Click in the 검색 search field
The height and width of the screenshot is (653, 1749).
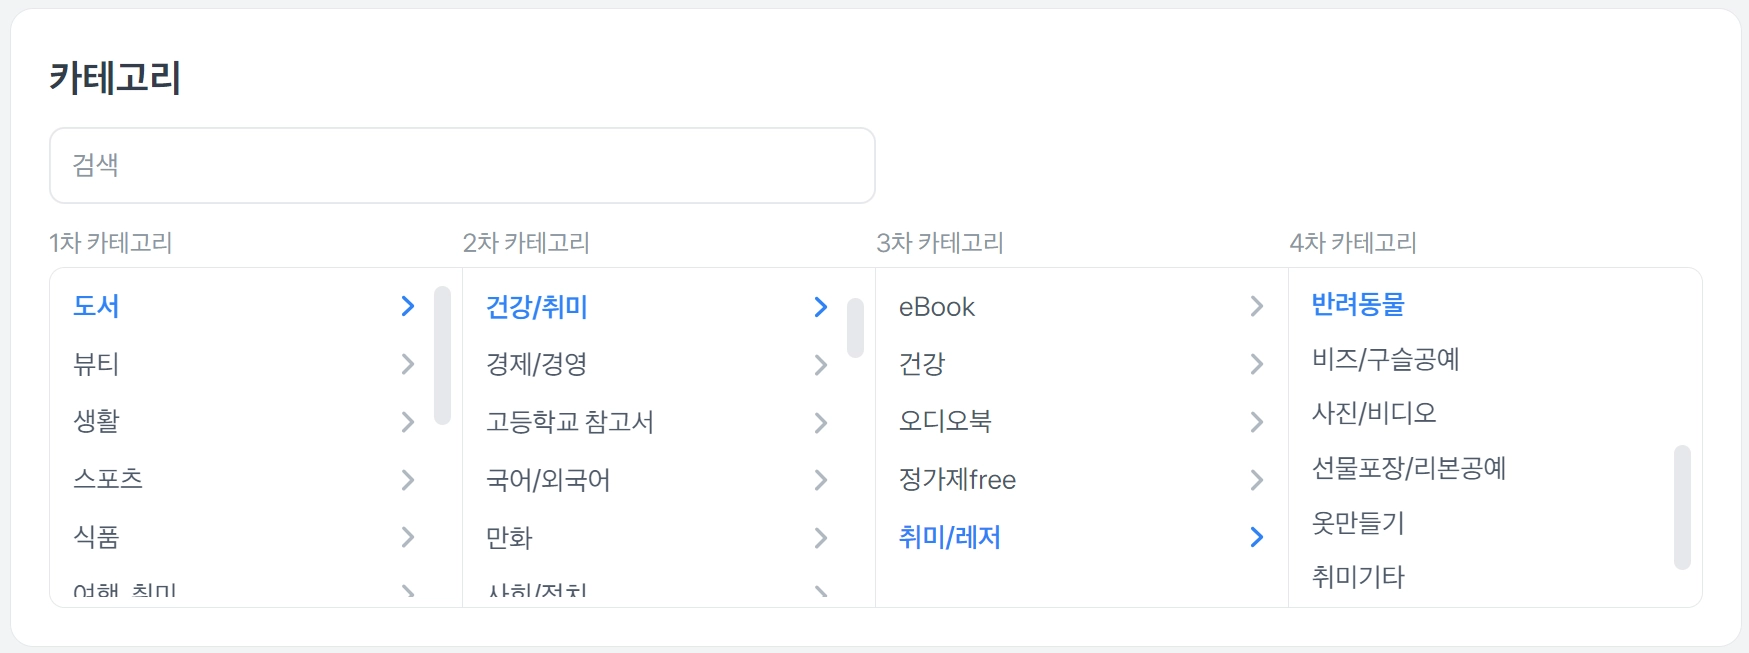(462, 165)
